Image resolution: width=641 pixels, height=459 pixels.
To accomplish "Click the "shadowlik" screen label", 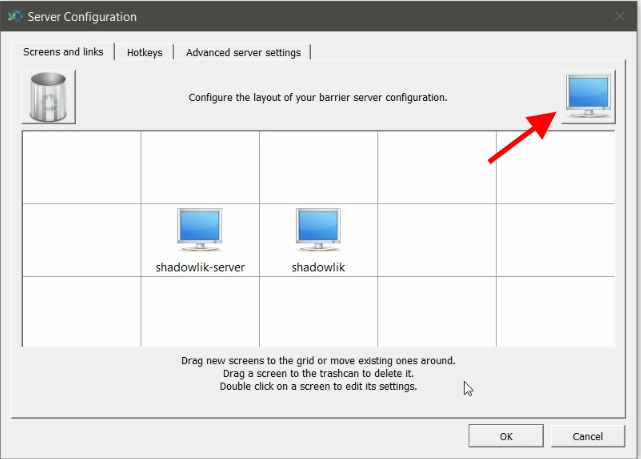I will click(x=318, y=267).
